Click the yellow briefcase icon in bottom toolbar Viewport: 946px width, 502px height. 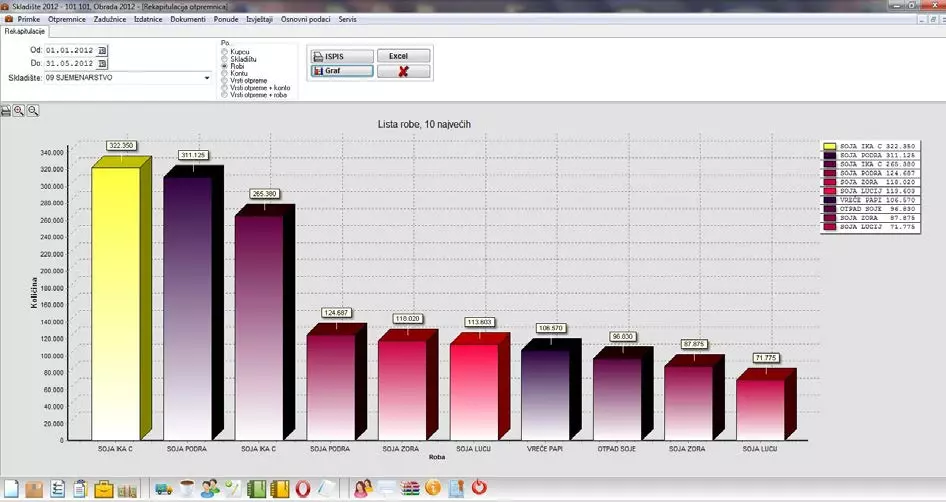coord(103,489)
